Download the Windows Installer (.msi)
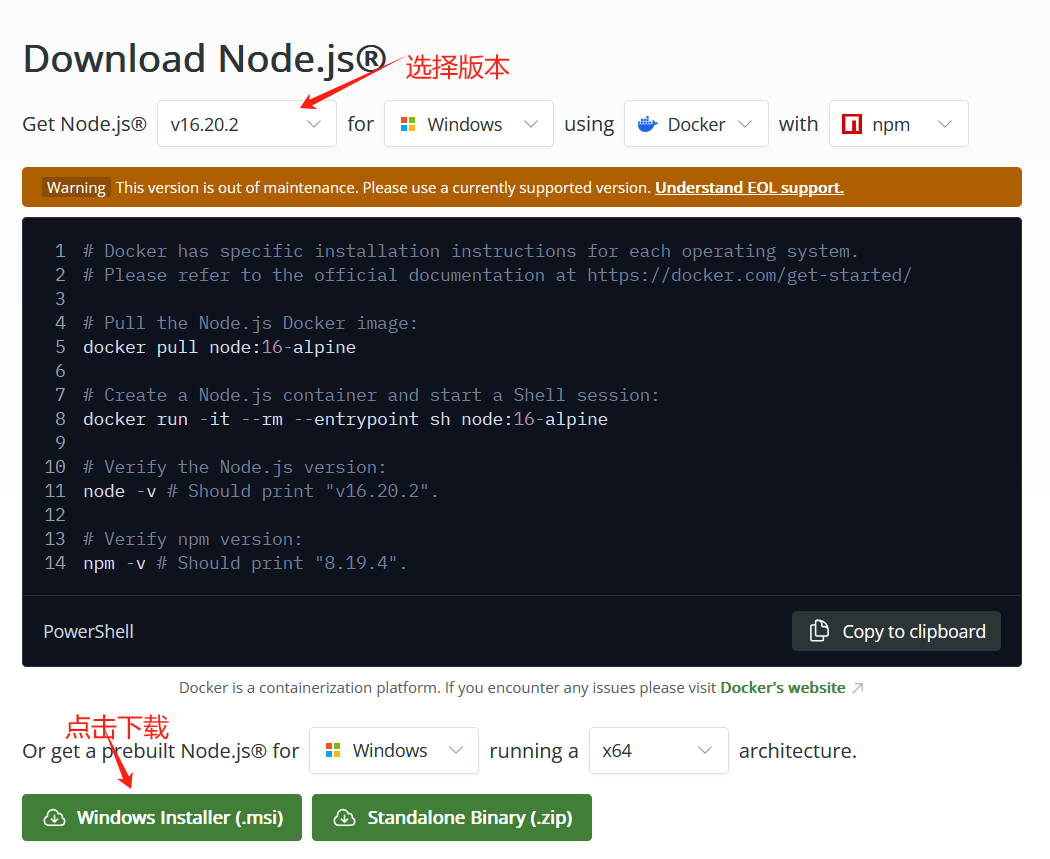The width and height of the screenshot is (1050, 859). 162,817
